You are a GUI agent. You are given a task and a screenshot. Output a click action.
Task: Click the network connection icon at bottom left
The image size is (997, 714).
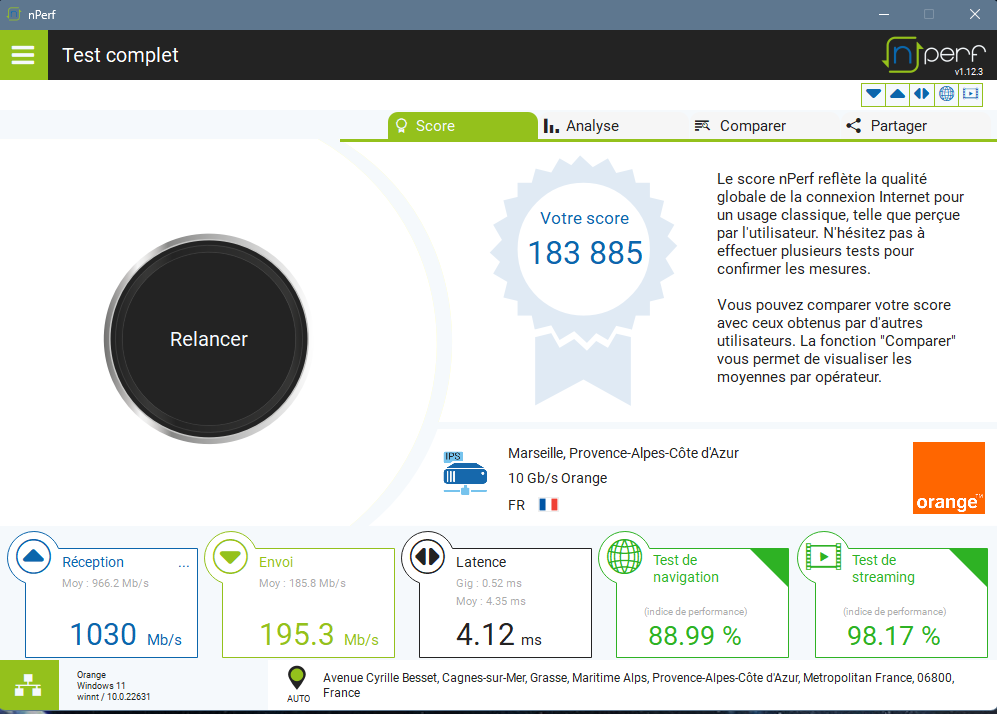tap(29, 686)
